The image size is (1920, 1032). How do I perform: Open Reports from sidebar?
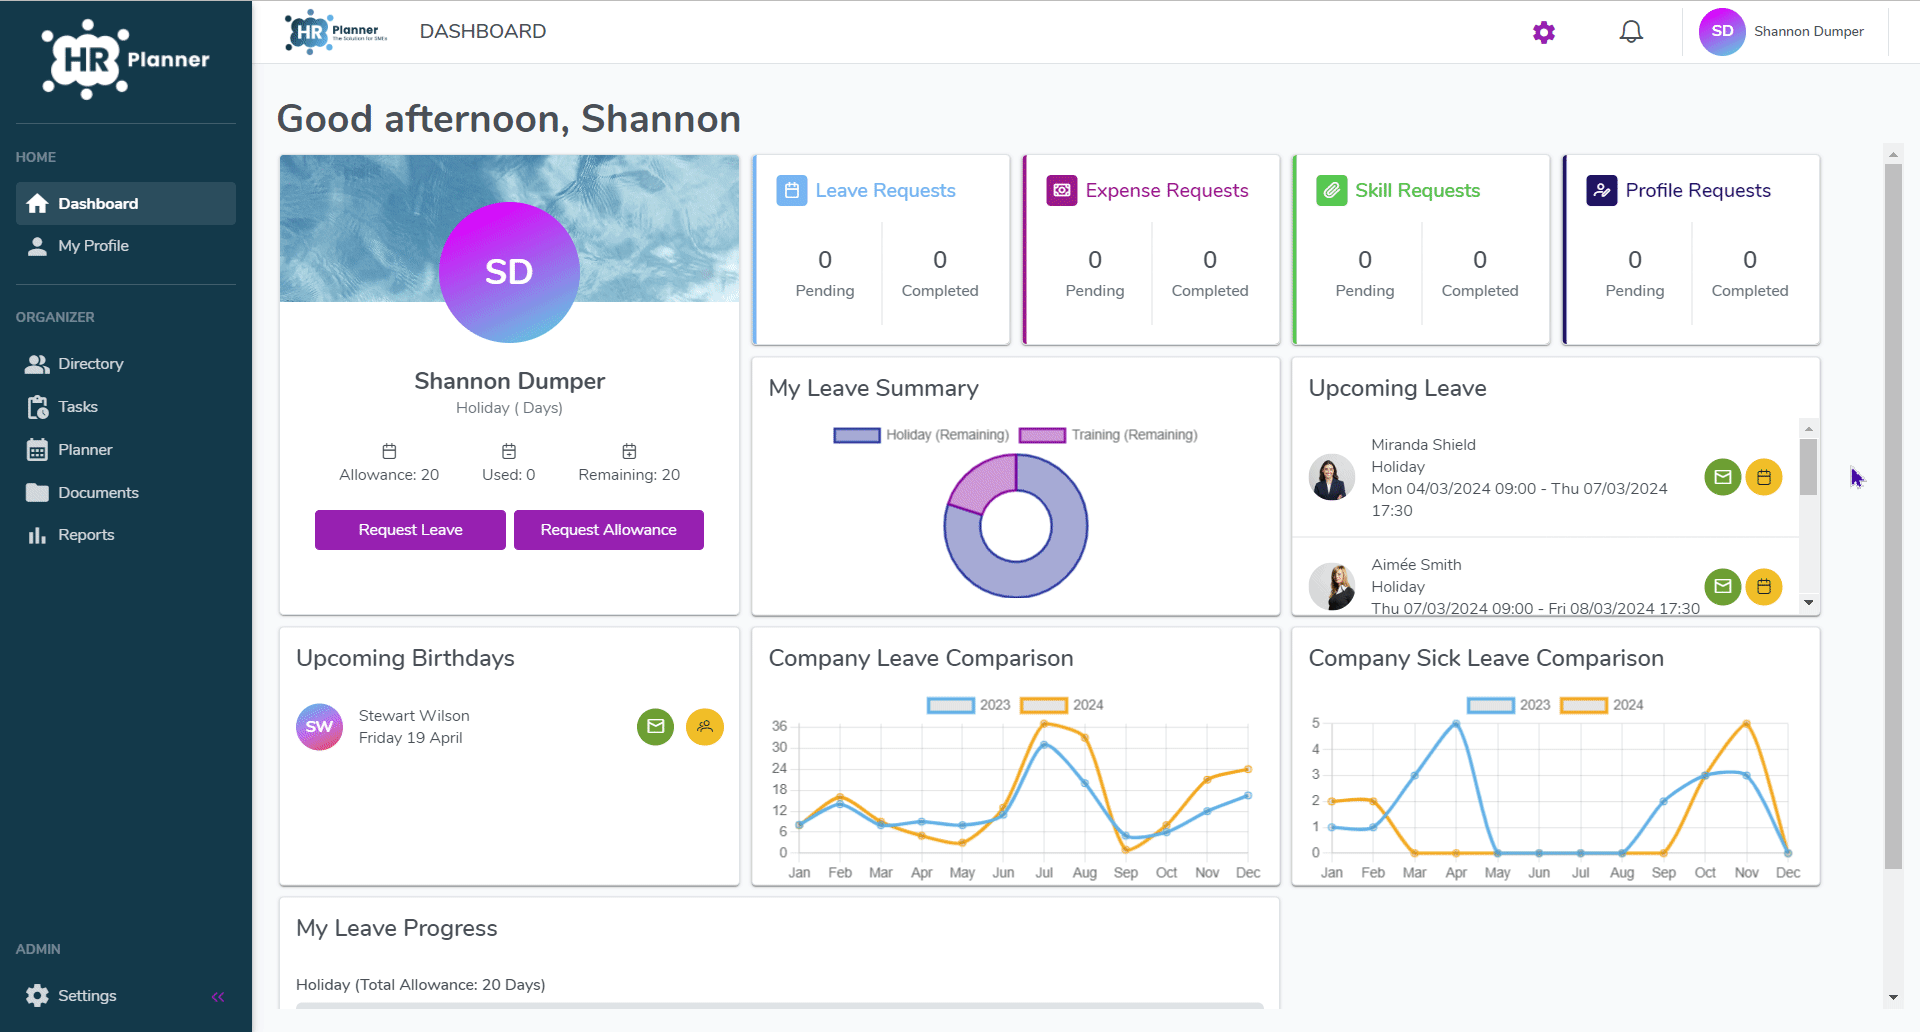(126, 535)
